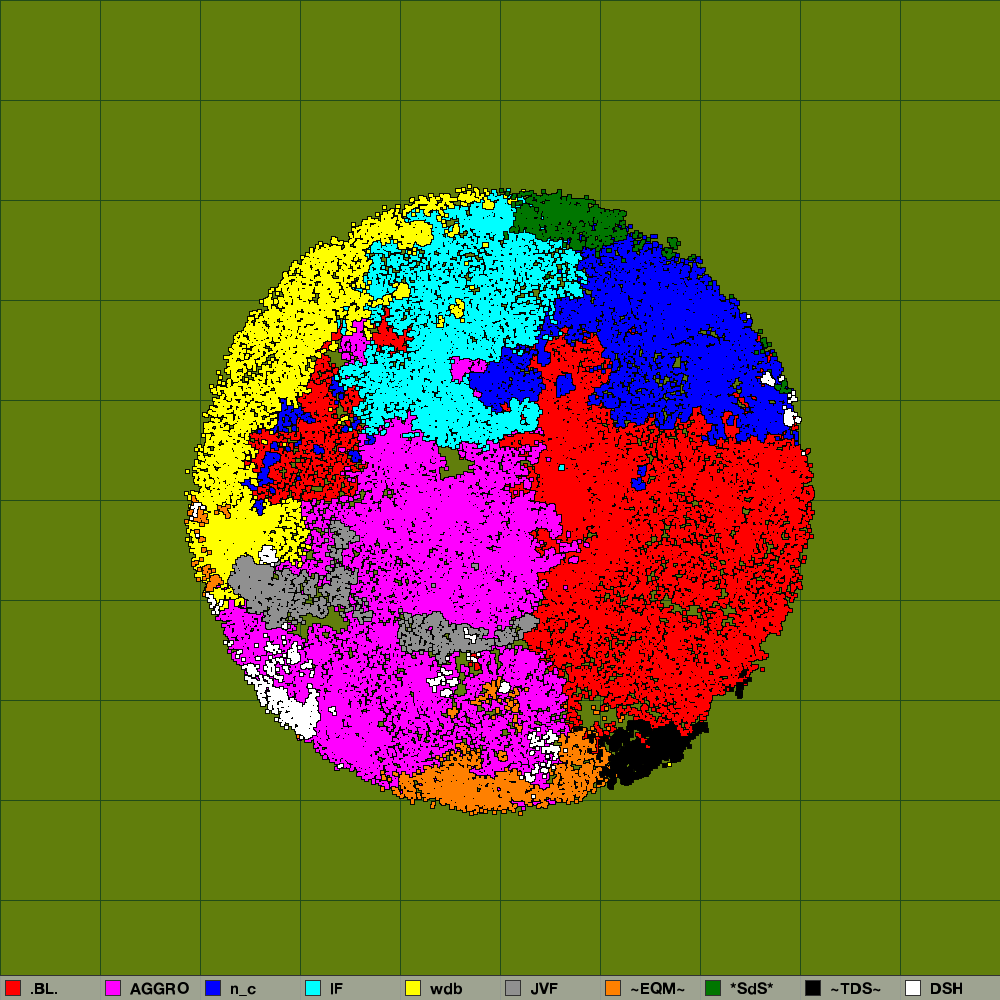1000x1000 pixels.
Task: Click the orange ~EQM~ legend swatch
Action: click(x=613, y=988)
